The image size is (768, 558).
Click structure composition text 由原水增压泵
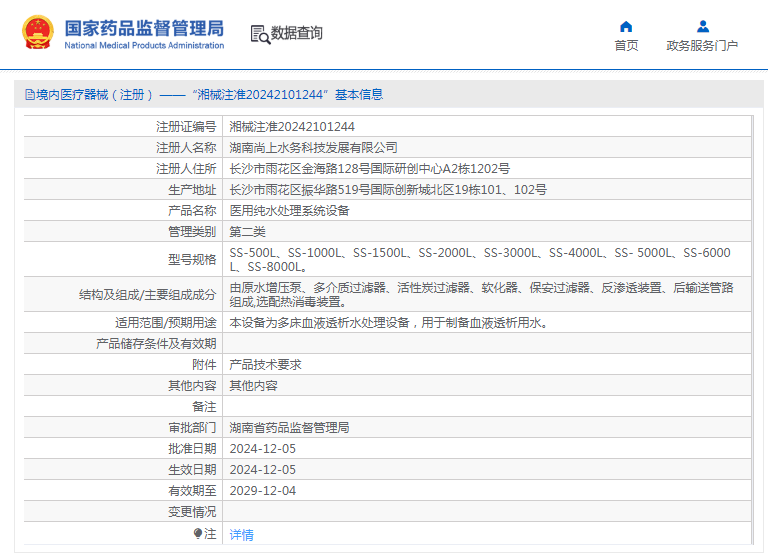tap(481, 295)
